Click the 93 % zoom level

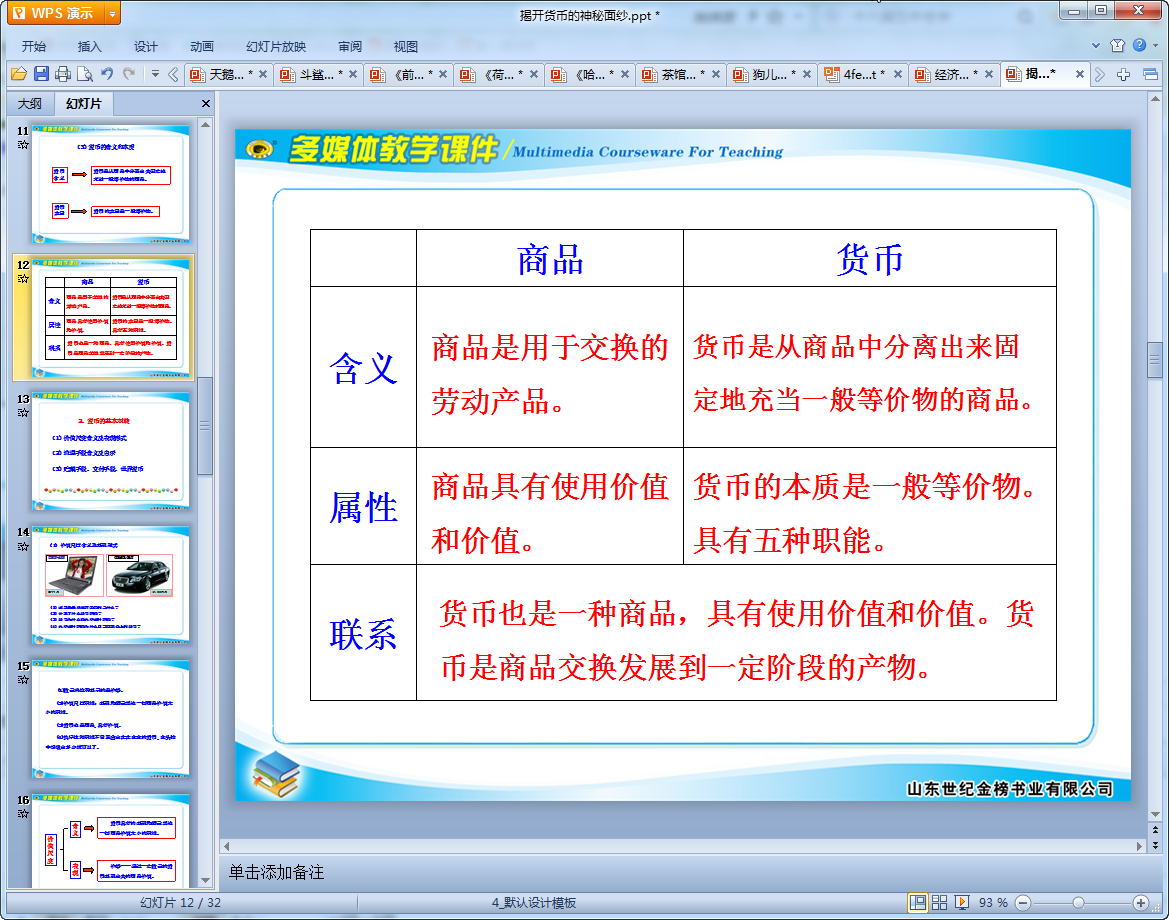tap(993, 903)
